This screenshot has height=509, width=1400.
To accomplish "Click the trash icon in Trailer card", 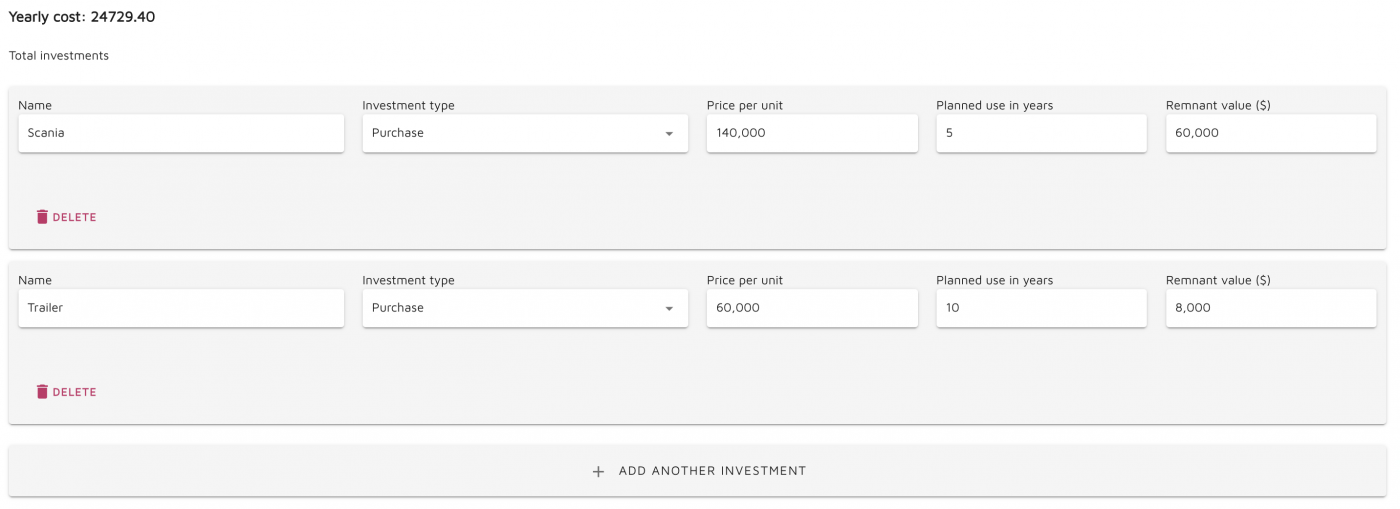I will (x=42, y=392).
